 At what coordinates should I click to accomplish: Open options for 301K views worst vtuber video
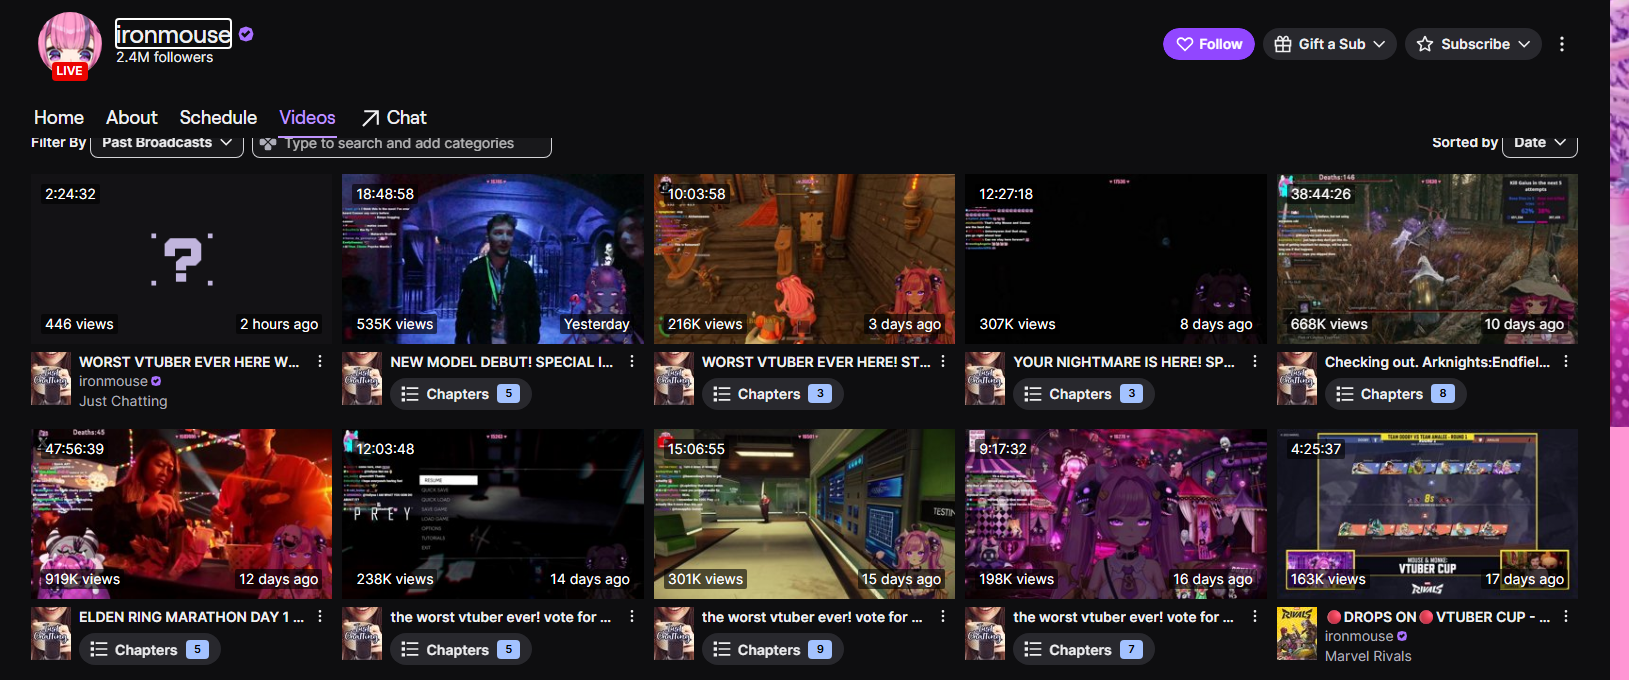[943, 617]
